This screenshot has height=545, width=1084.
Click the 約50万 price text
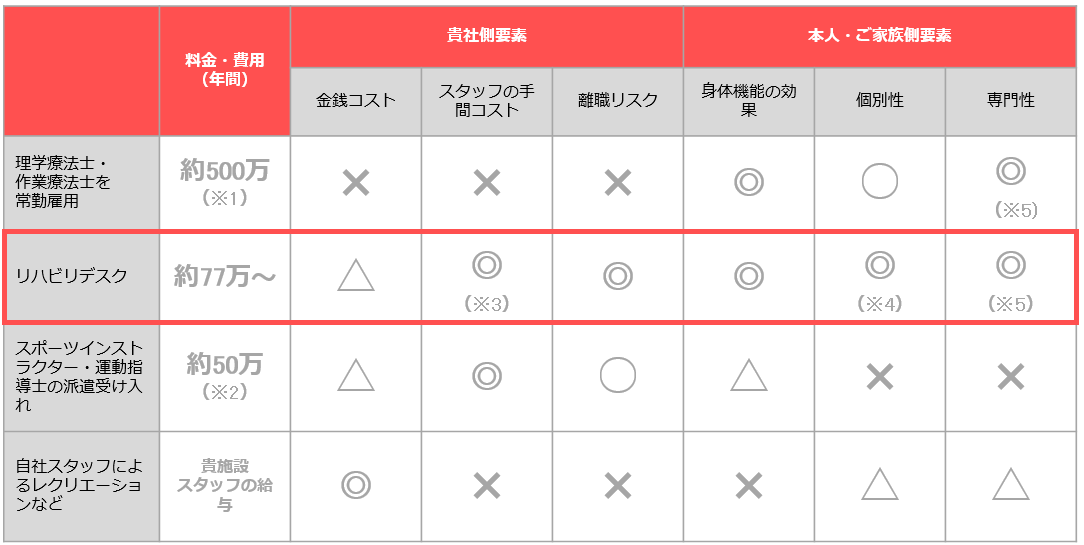pyautogui.click(x=225, y=364)
